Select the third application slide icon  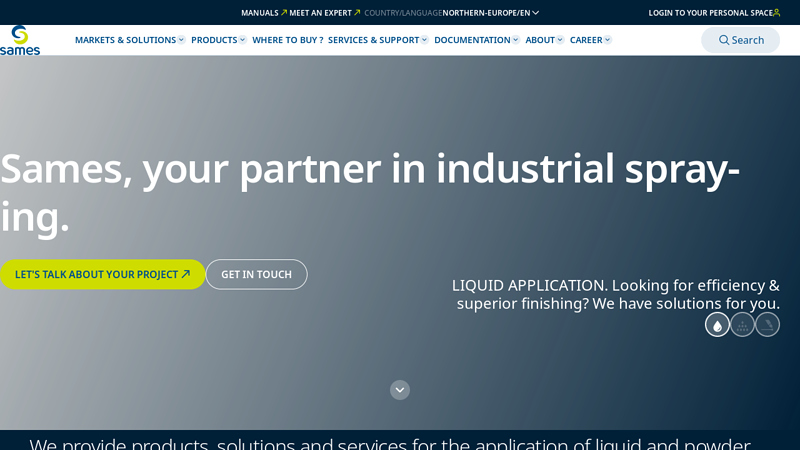767,325
